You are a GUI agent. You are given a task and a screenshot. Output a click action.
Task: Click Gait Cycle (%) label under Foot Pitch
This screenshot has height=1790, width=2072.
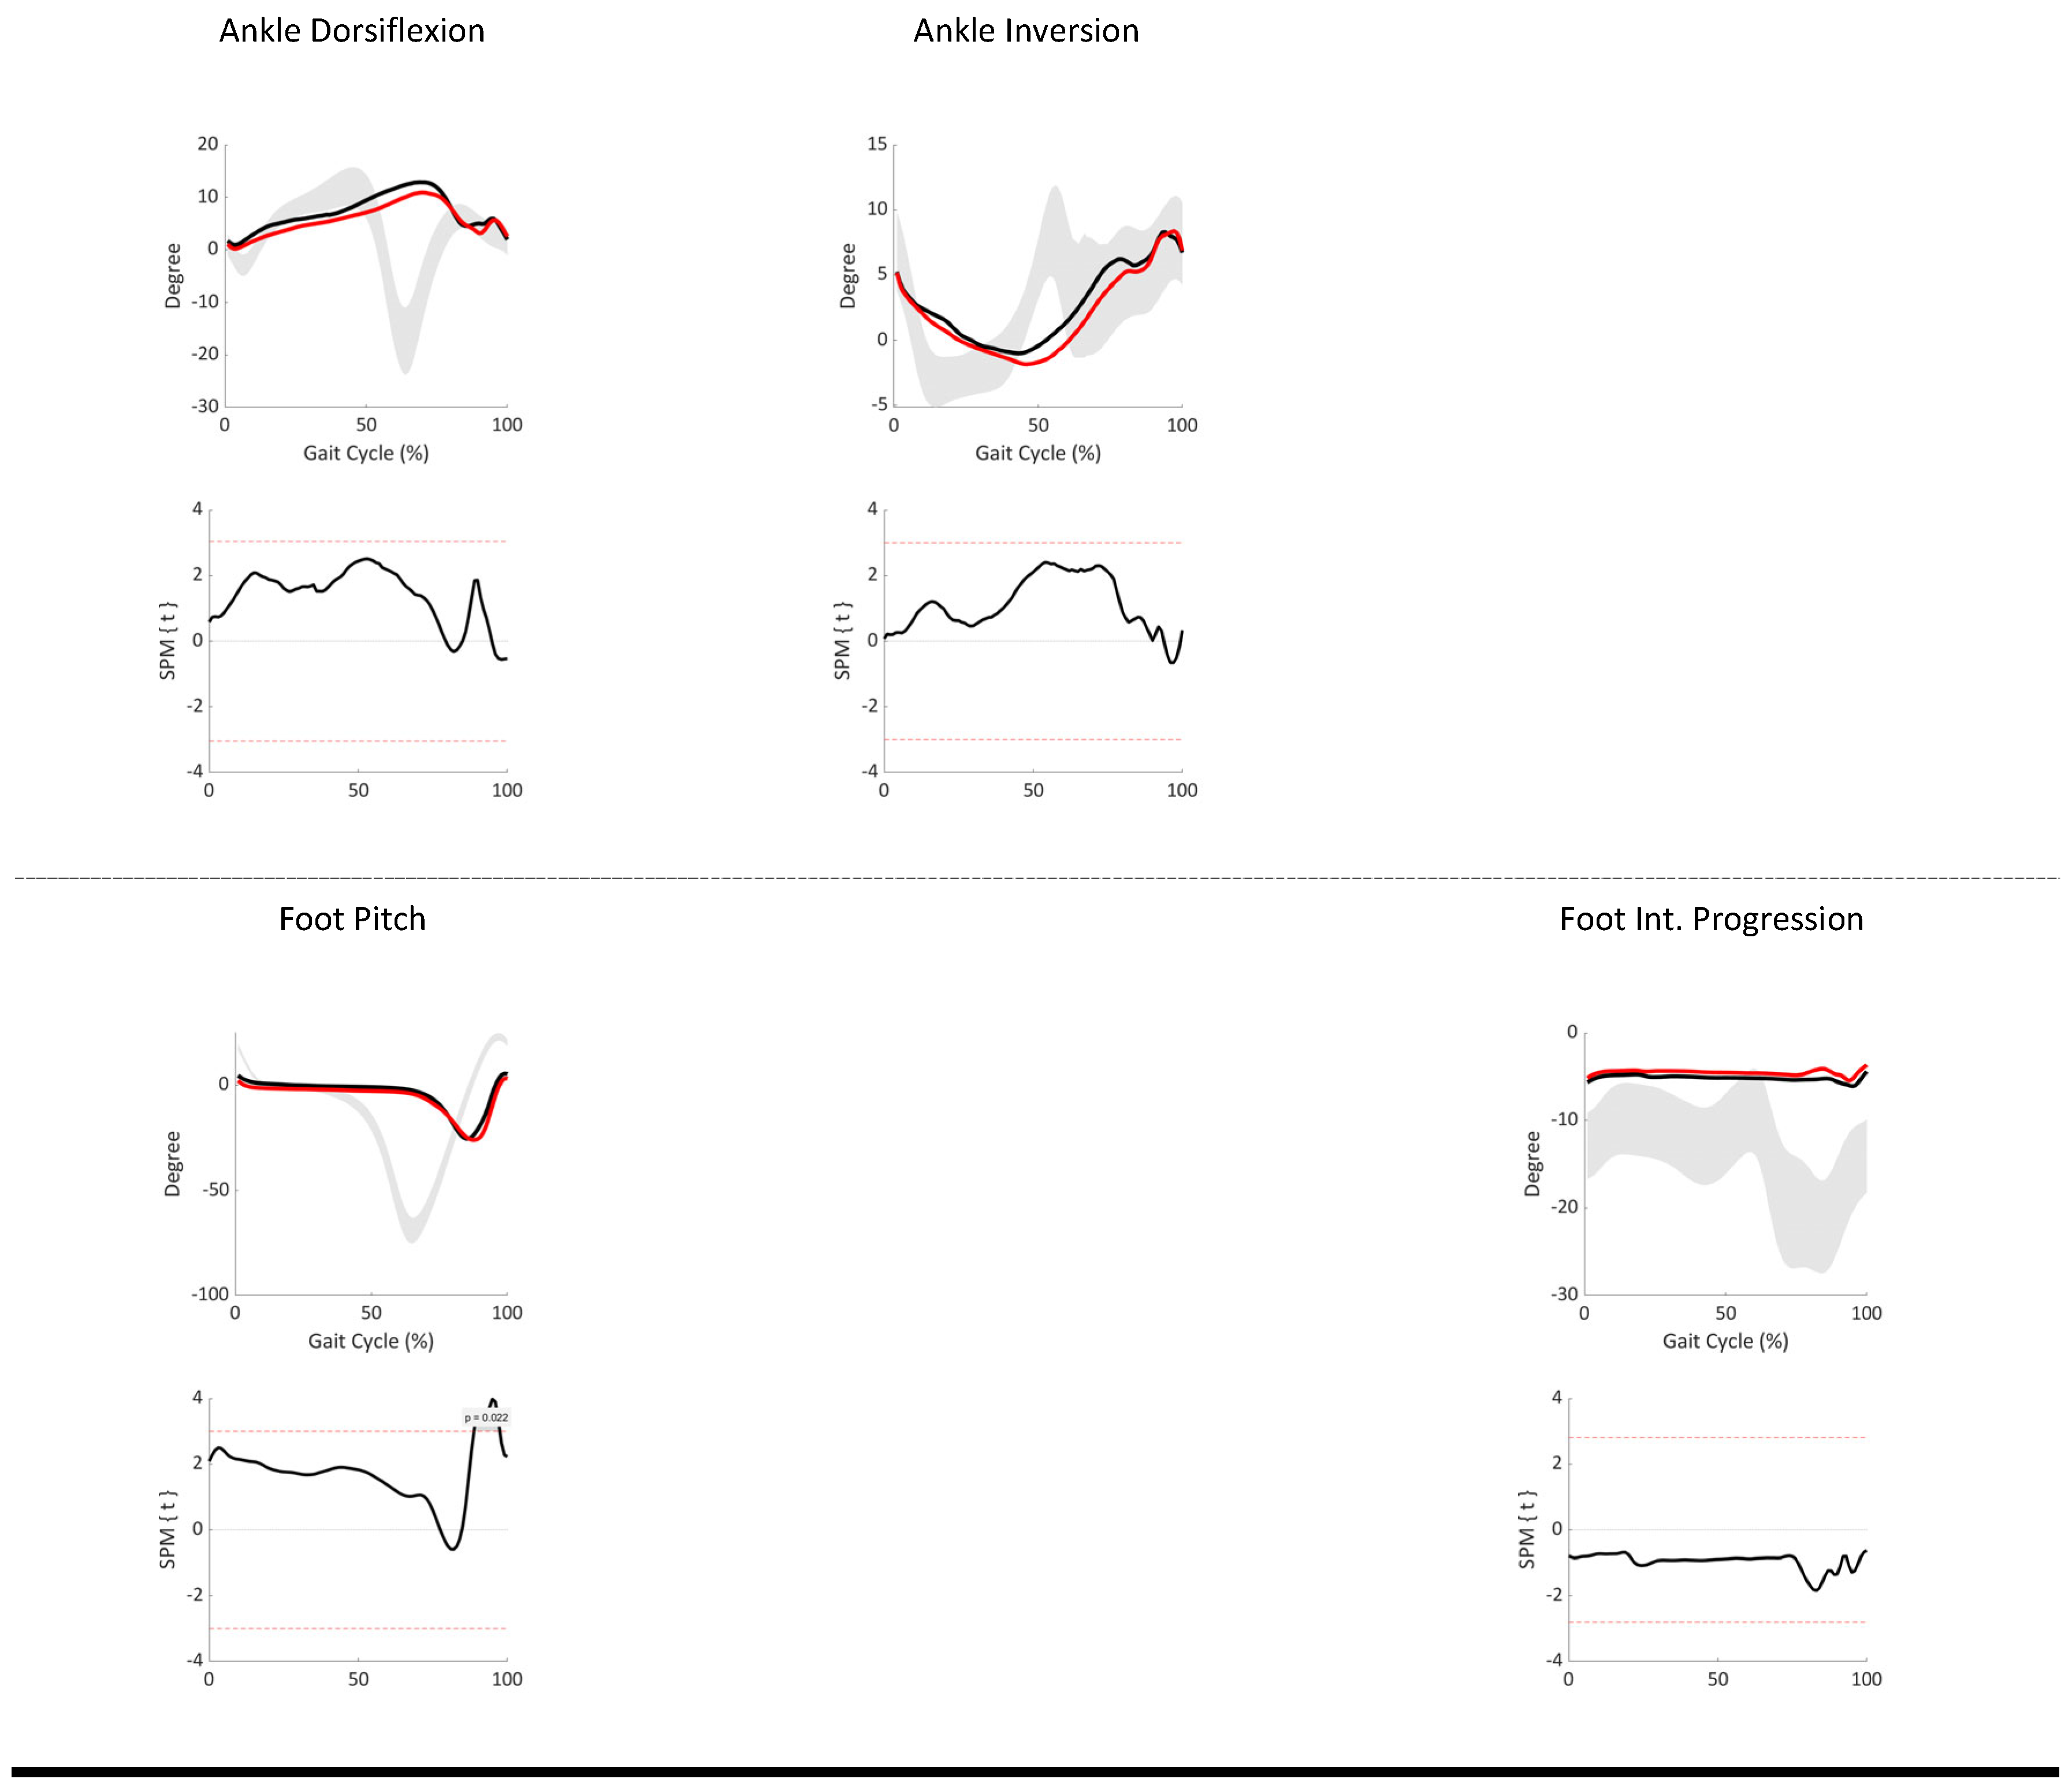(371, 1341)
